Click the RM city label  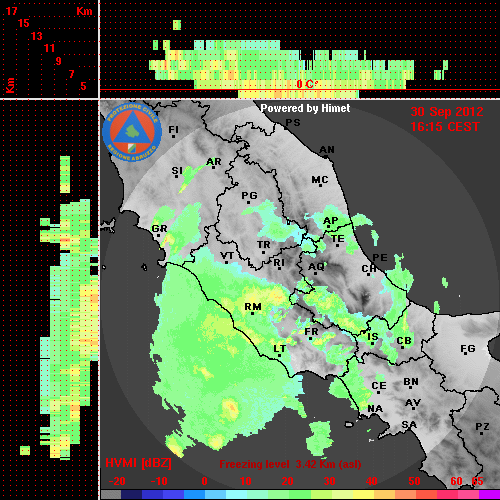tap(253, 307)
